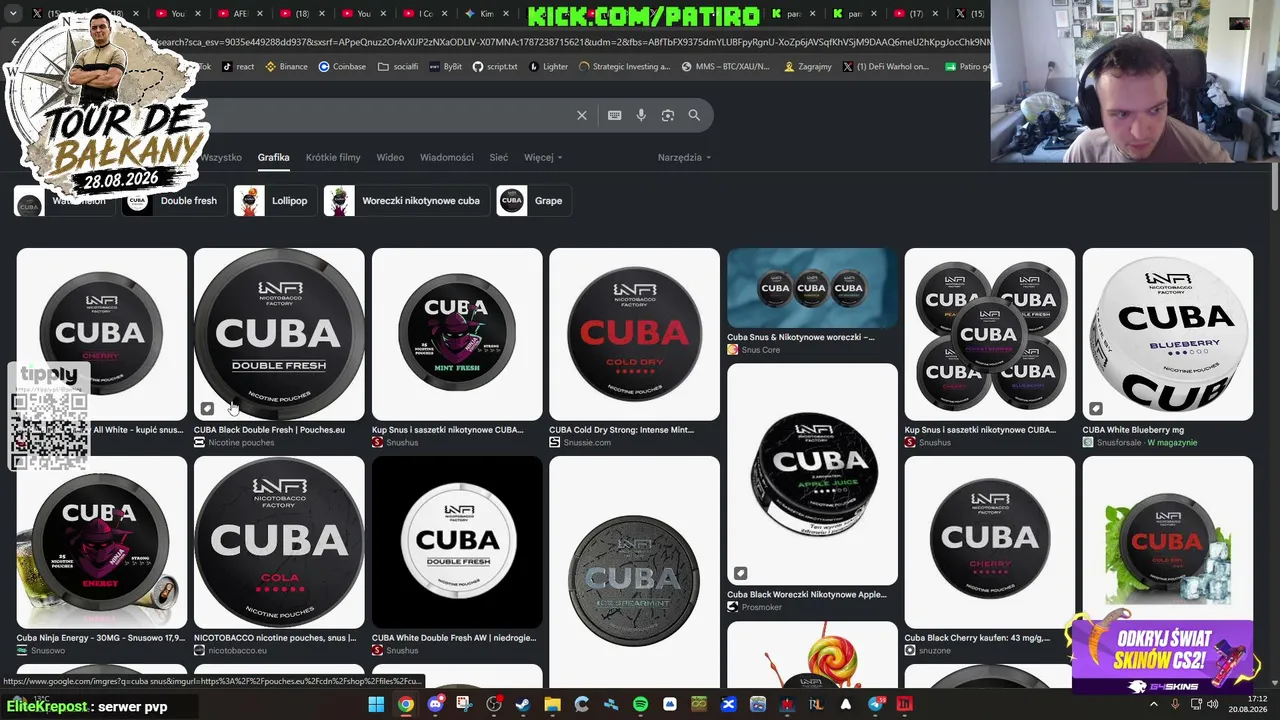This screenshot has width=1280, height=720.
Task: Open the react bookmark
Action: [238, 67]
